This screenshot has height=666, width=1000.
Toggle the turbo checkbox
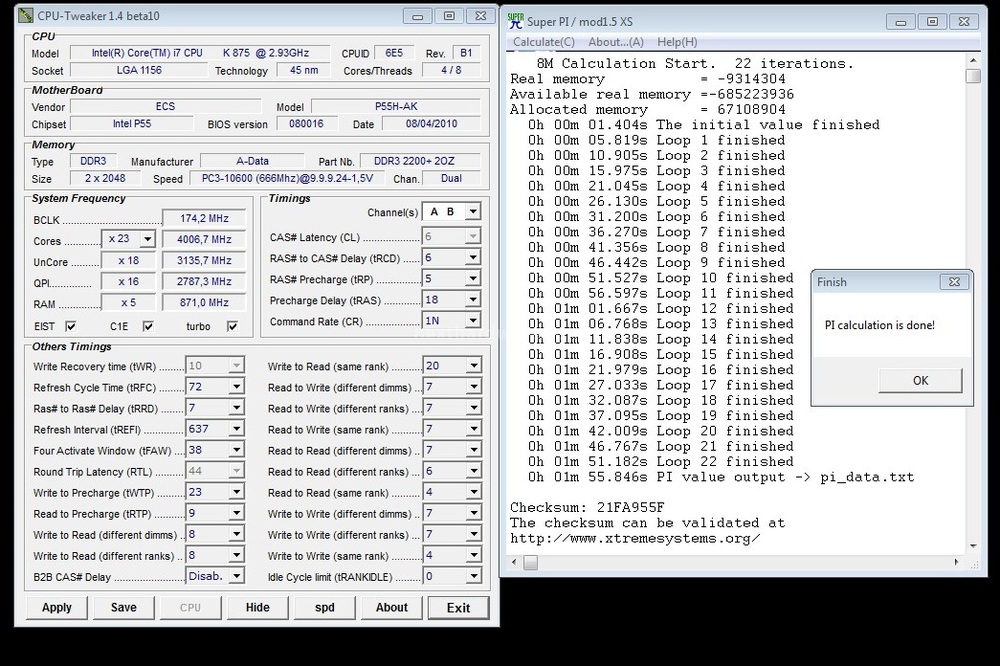[232, 326]
